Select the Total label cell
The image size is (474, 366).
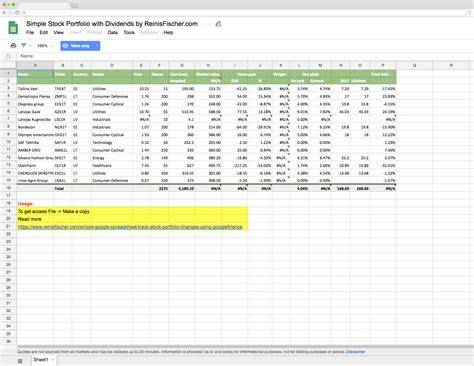point(62,188)
